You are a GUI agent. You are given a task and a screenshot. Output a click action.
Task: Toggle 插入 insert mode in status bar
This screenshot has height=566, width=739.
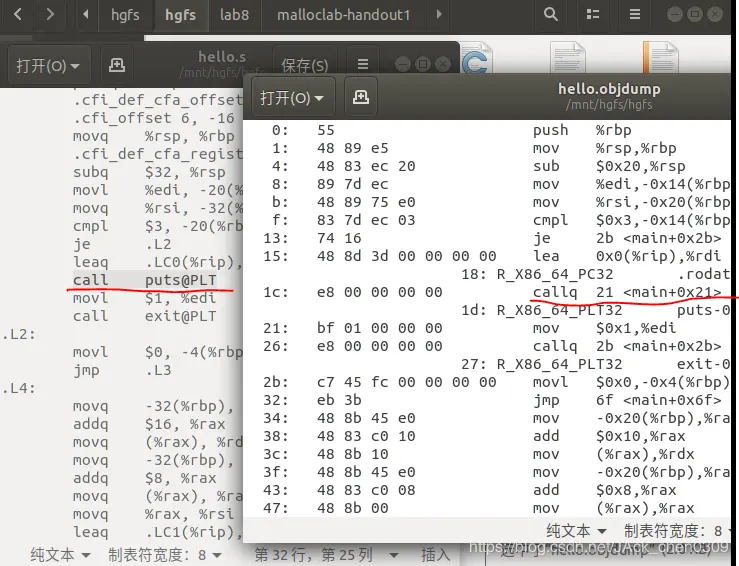click(x=435, y=555)
